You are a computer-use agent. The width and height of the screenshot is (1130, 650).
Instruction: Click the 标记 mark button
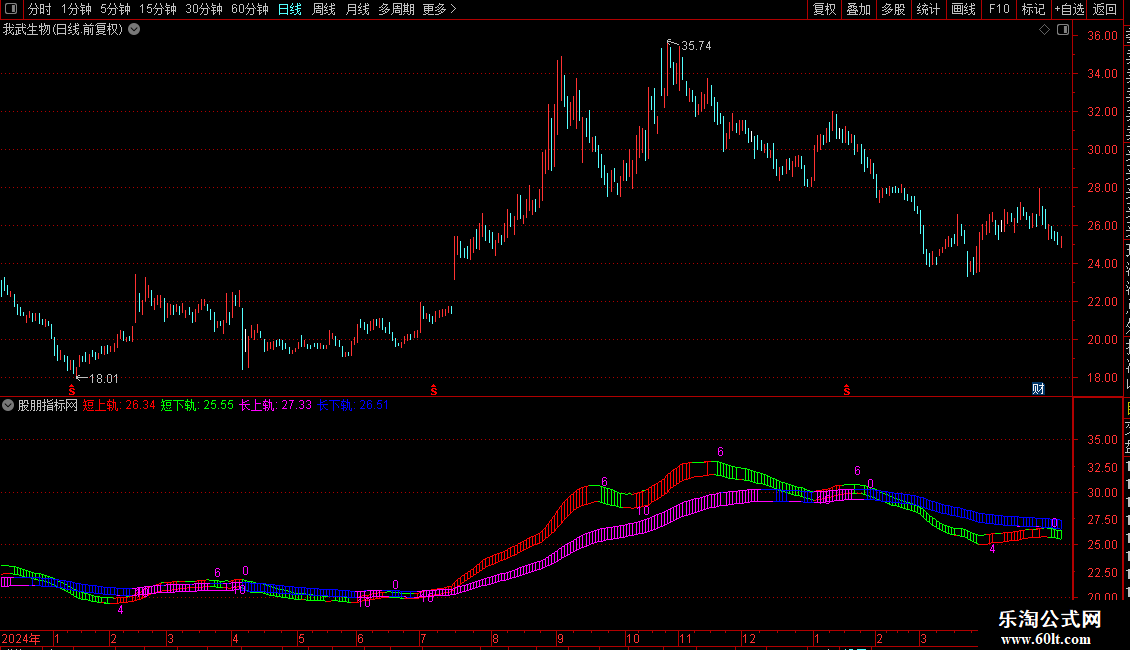(x=1033, y=9)
